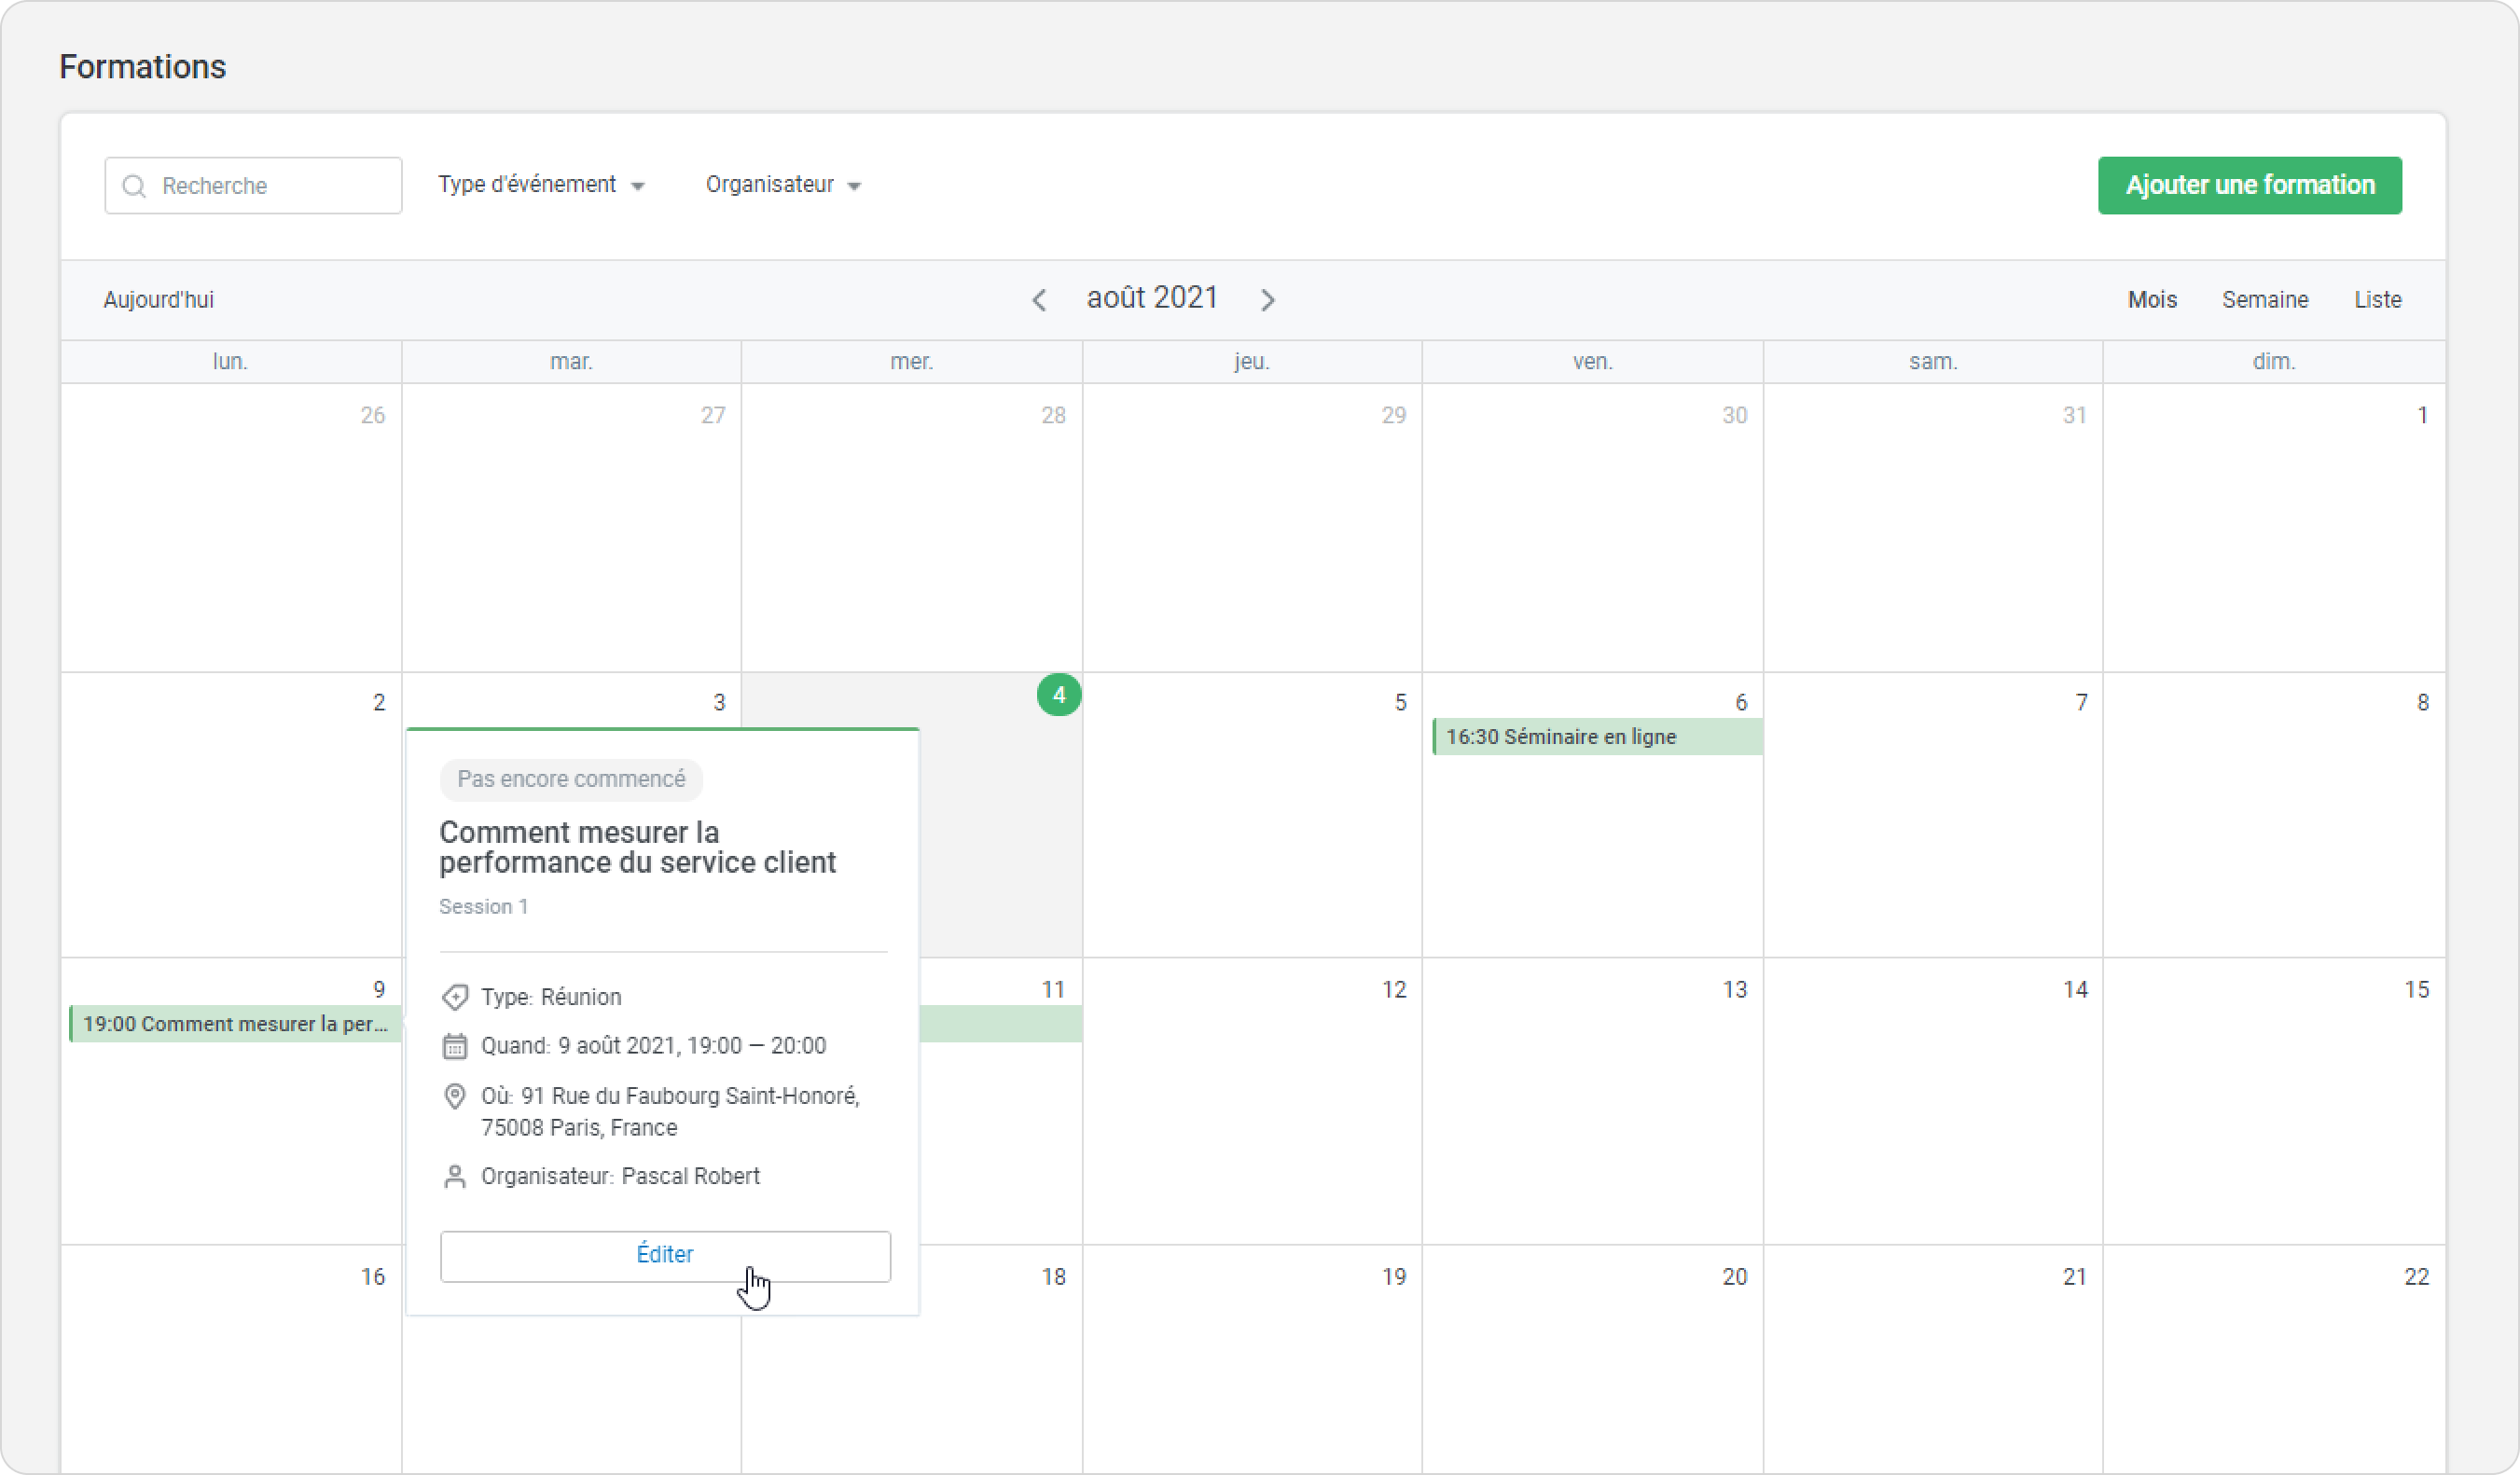Viewport: 2520px width, 1475px height.
Task: Open the 19:00 Comment mesurer event
Action: click(235, 1024)
